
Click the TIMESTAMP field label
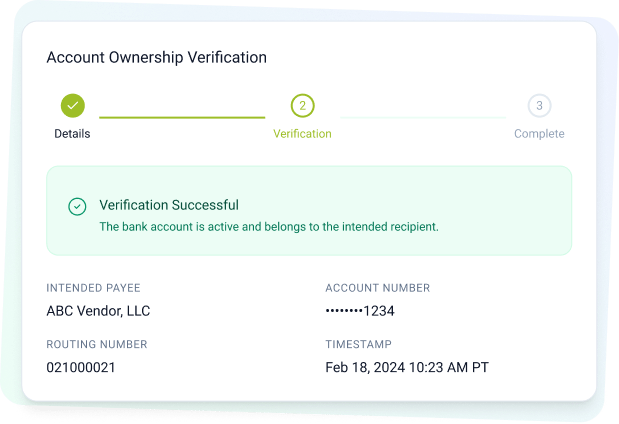360,344
